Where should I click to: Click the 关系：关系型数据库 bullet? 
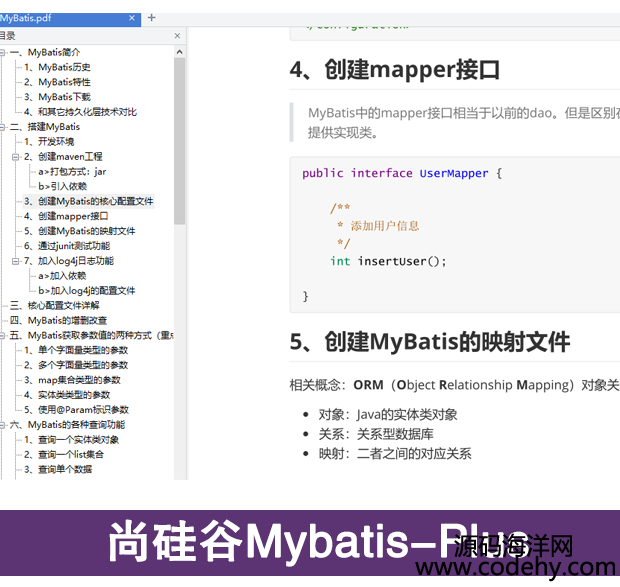[x=376, y=434]
